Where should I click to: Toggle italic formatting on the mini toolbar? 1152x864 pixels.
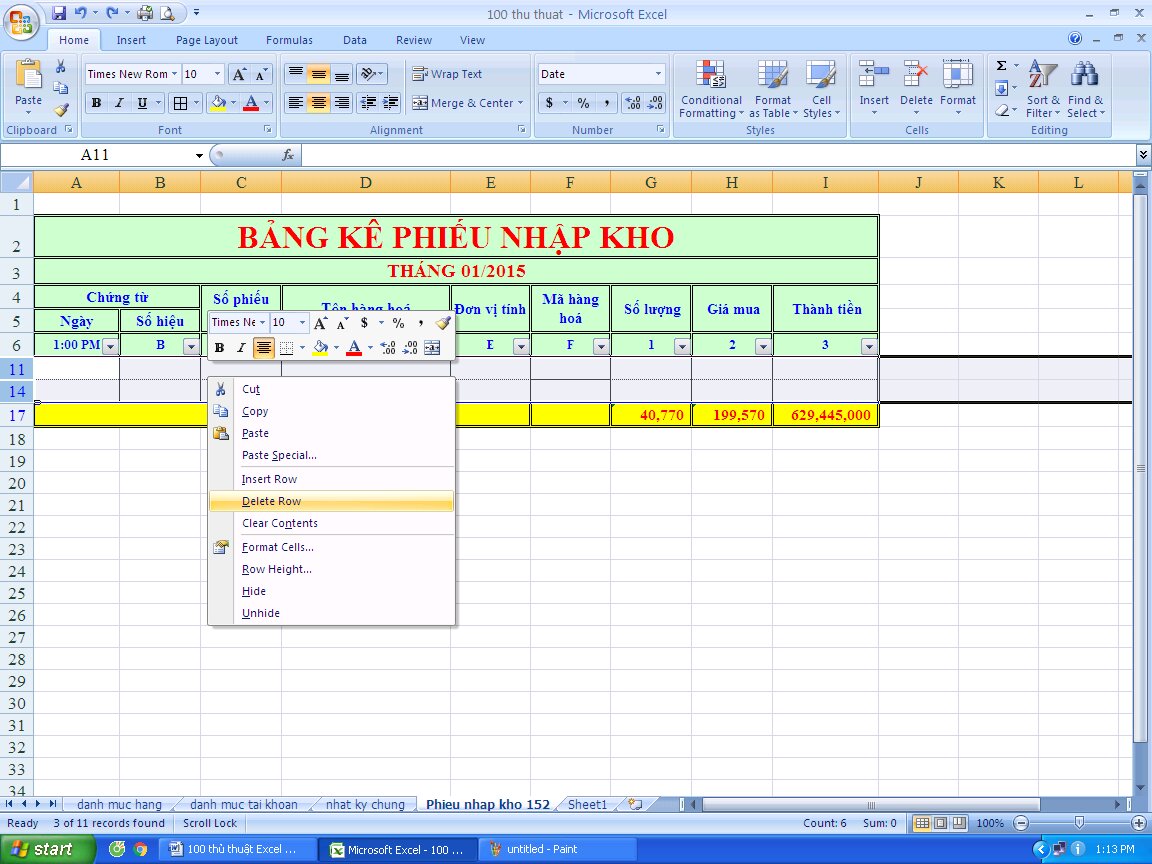tap(240, 347)
